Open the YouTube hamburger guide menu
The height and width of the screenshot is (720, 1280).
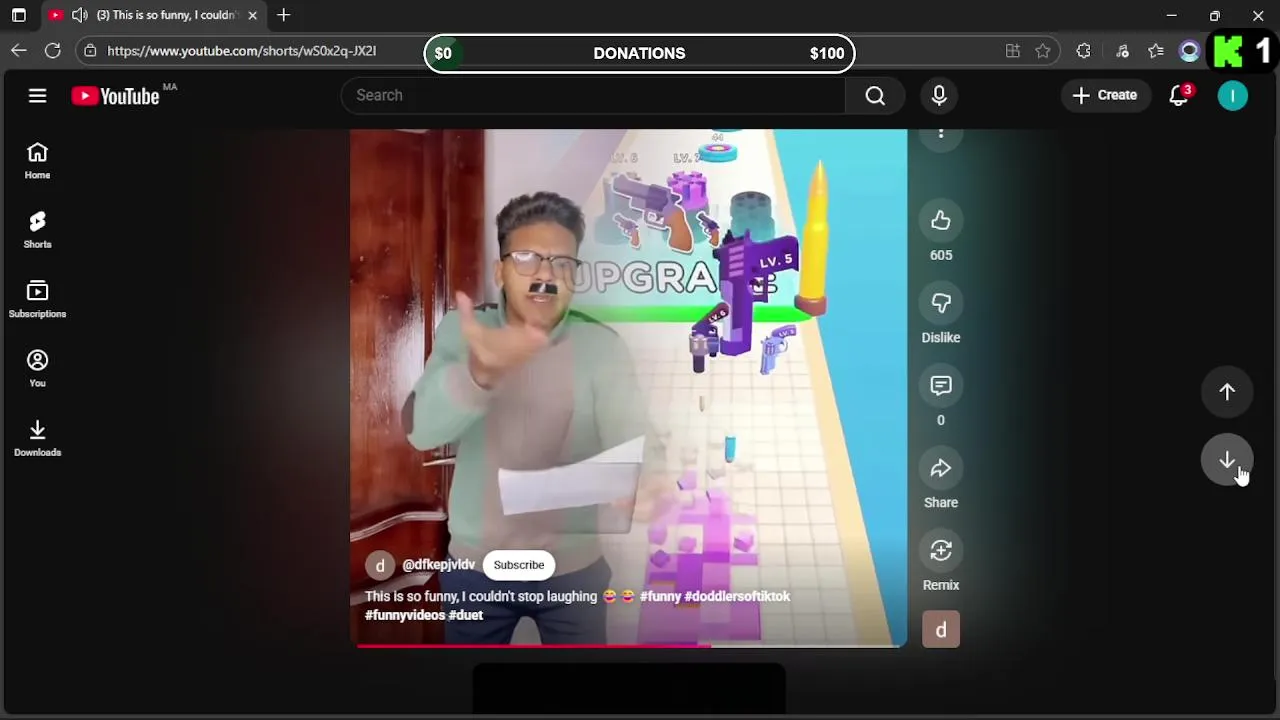37,95
